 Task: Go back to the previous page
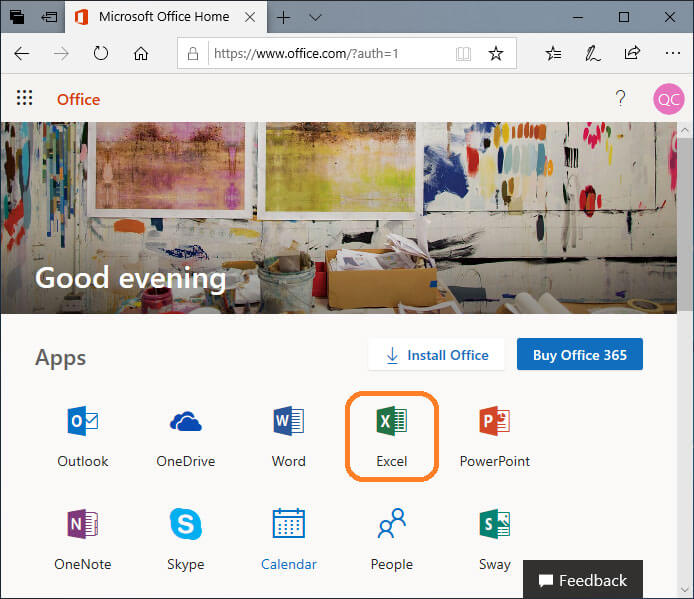click(x=22, y=54)
